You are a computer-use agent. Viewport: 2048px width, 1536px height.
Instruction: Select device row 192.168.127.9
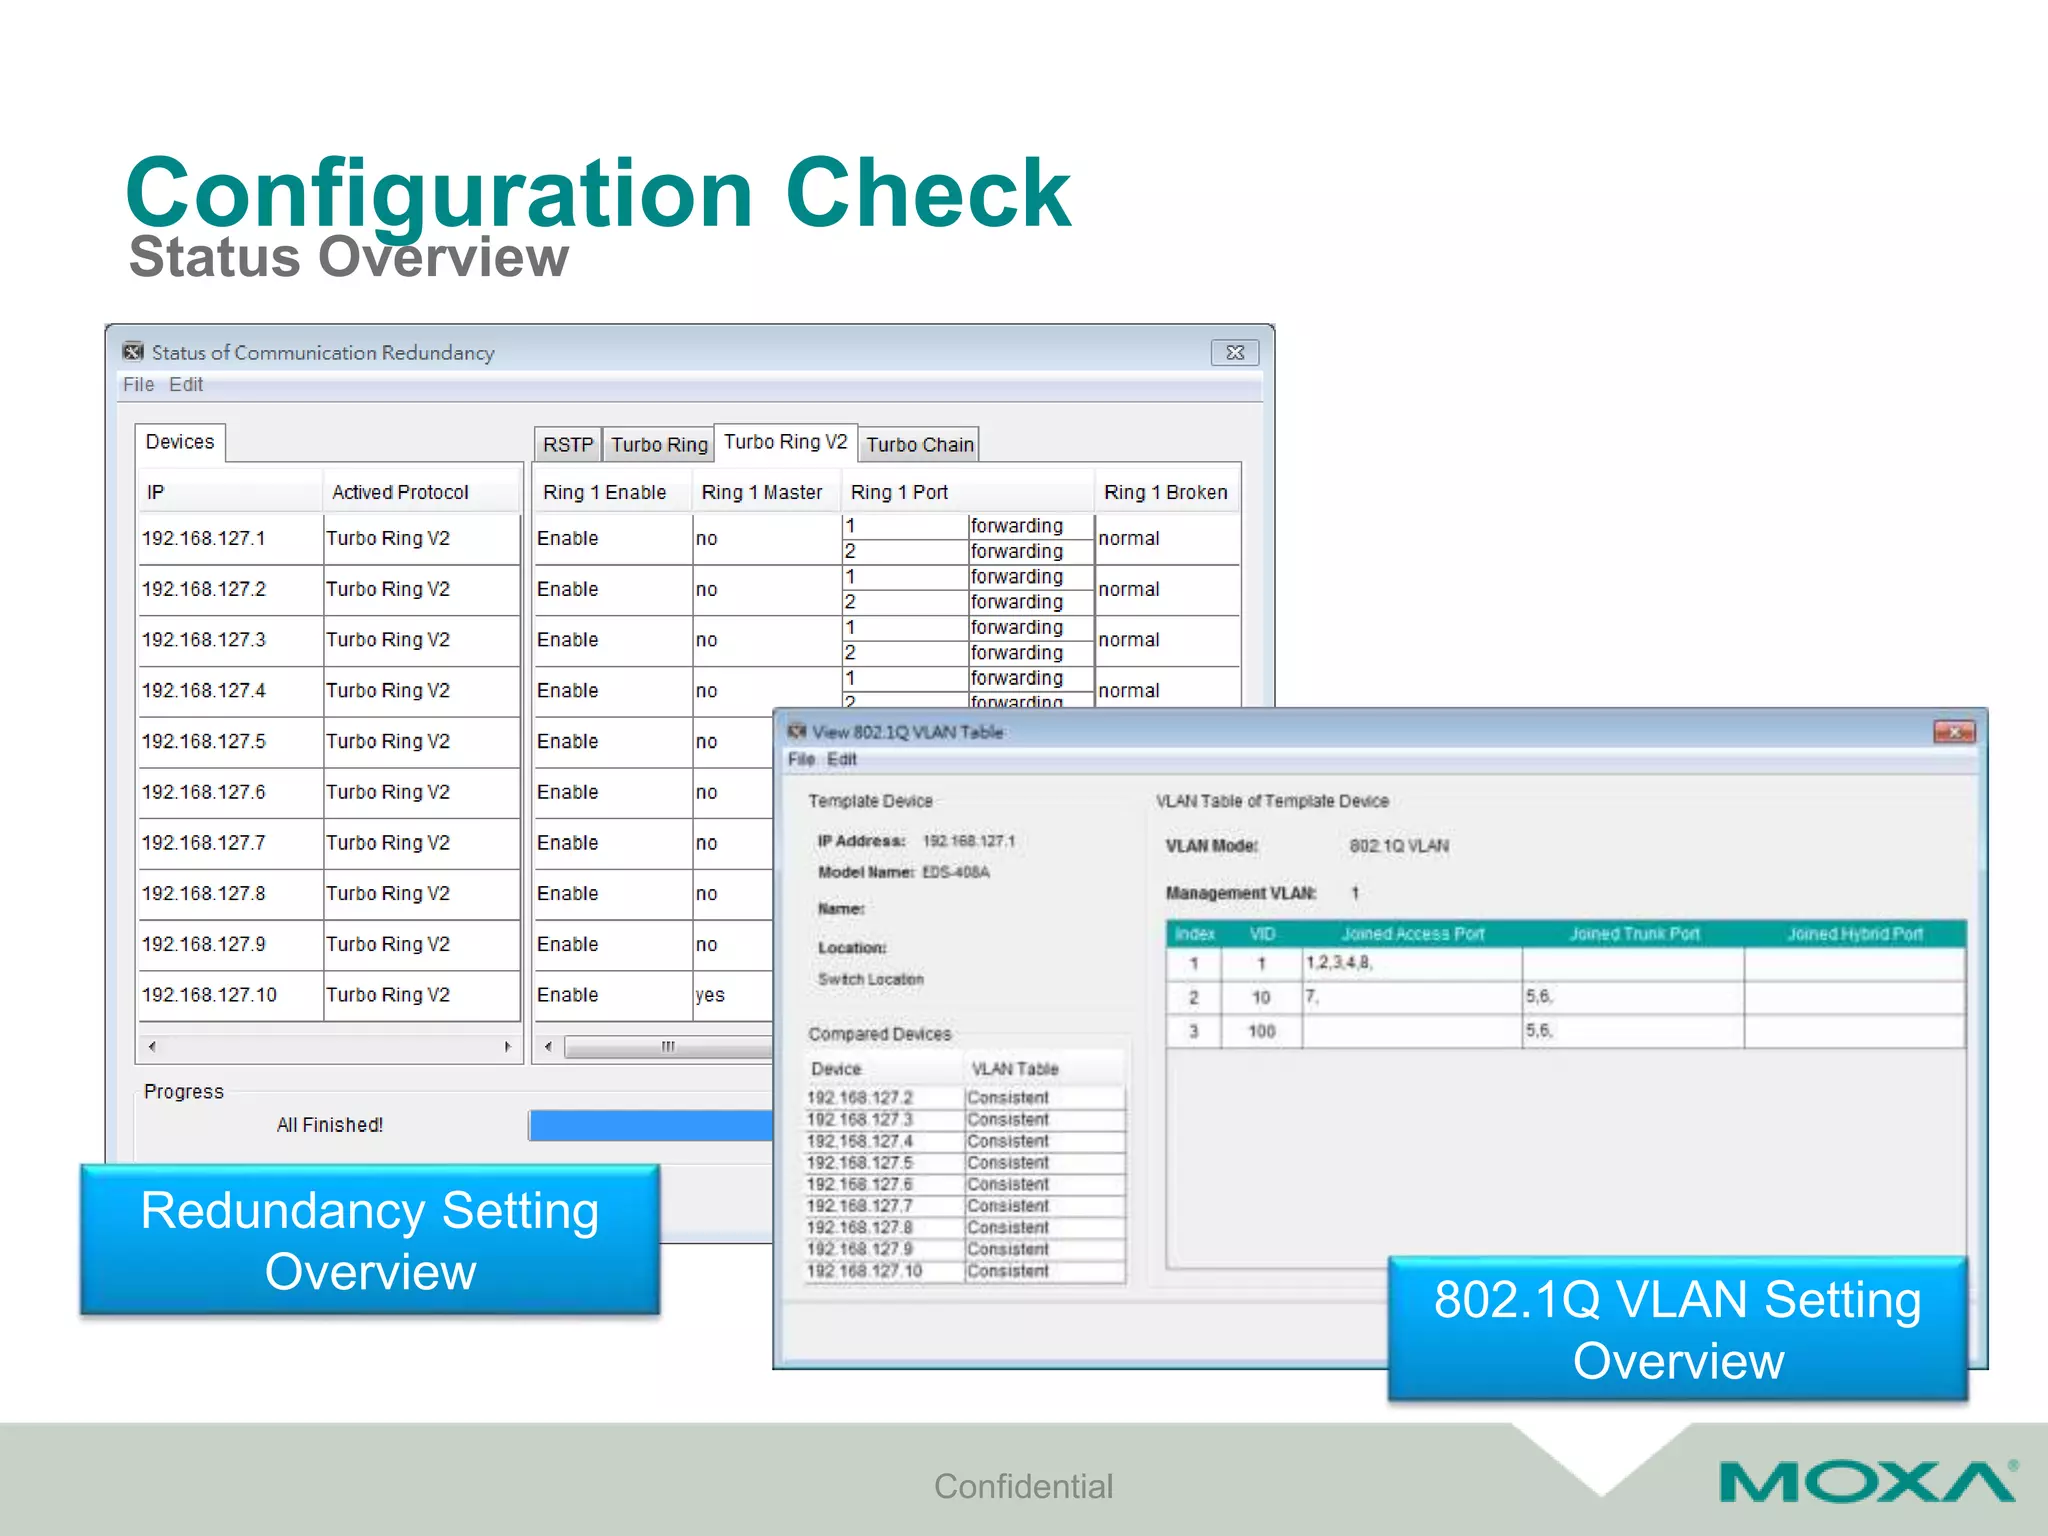tap(330, 945)
